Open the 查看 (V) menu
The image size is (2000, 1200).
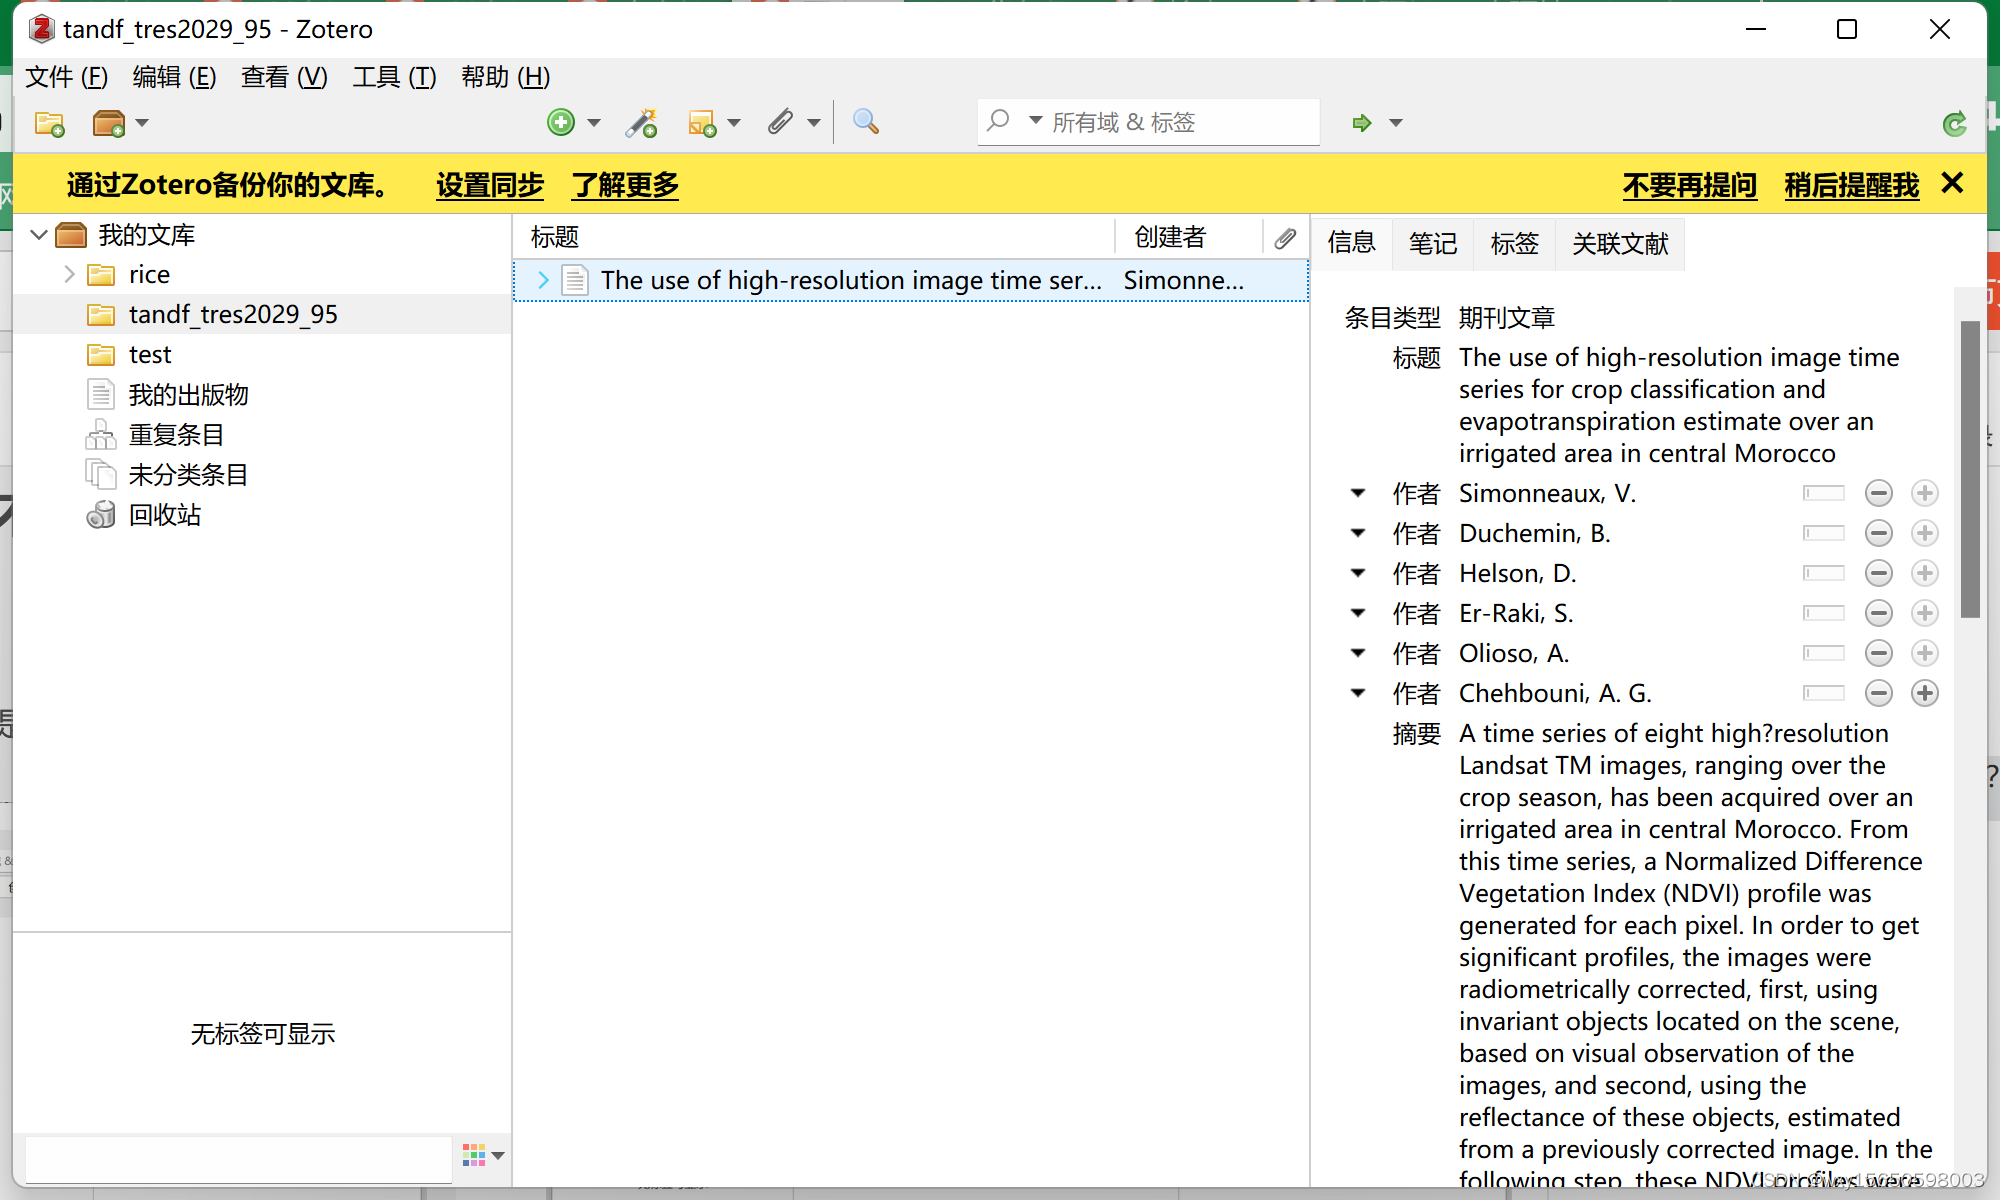point(284,77)
